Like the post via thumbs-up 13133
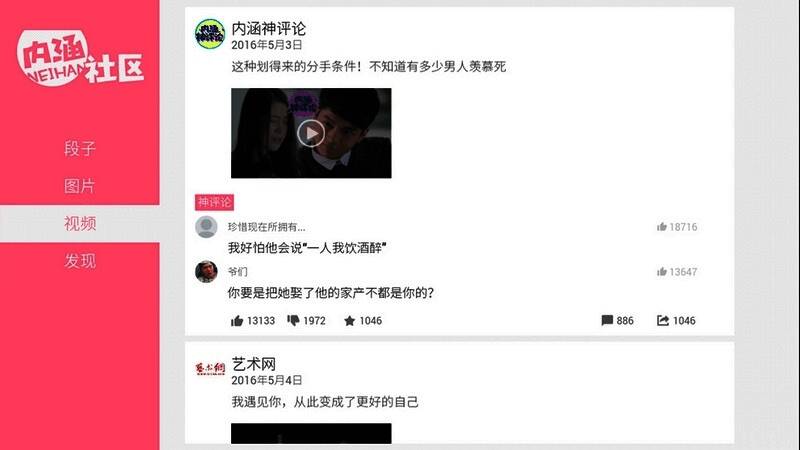 [x=253, y=320]
